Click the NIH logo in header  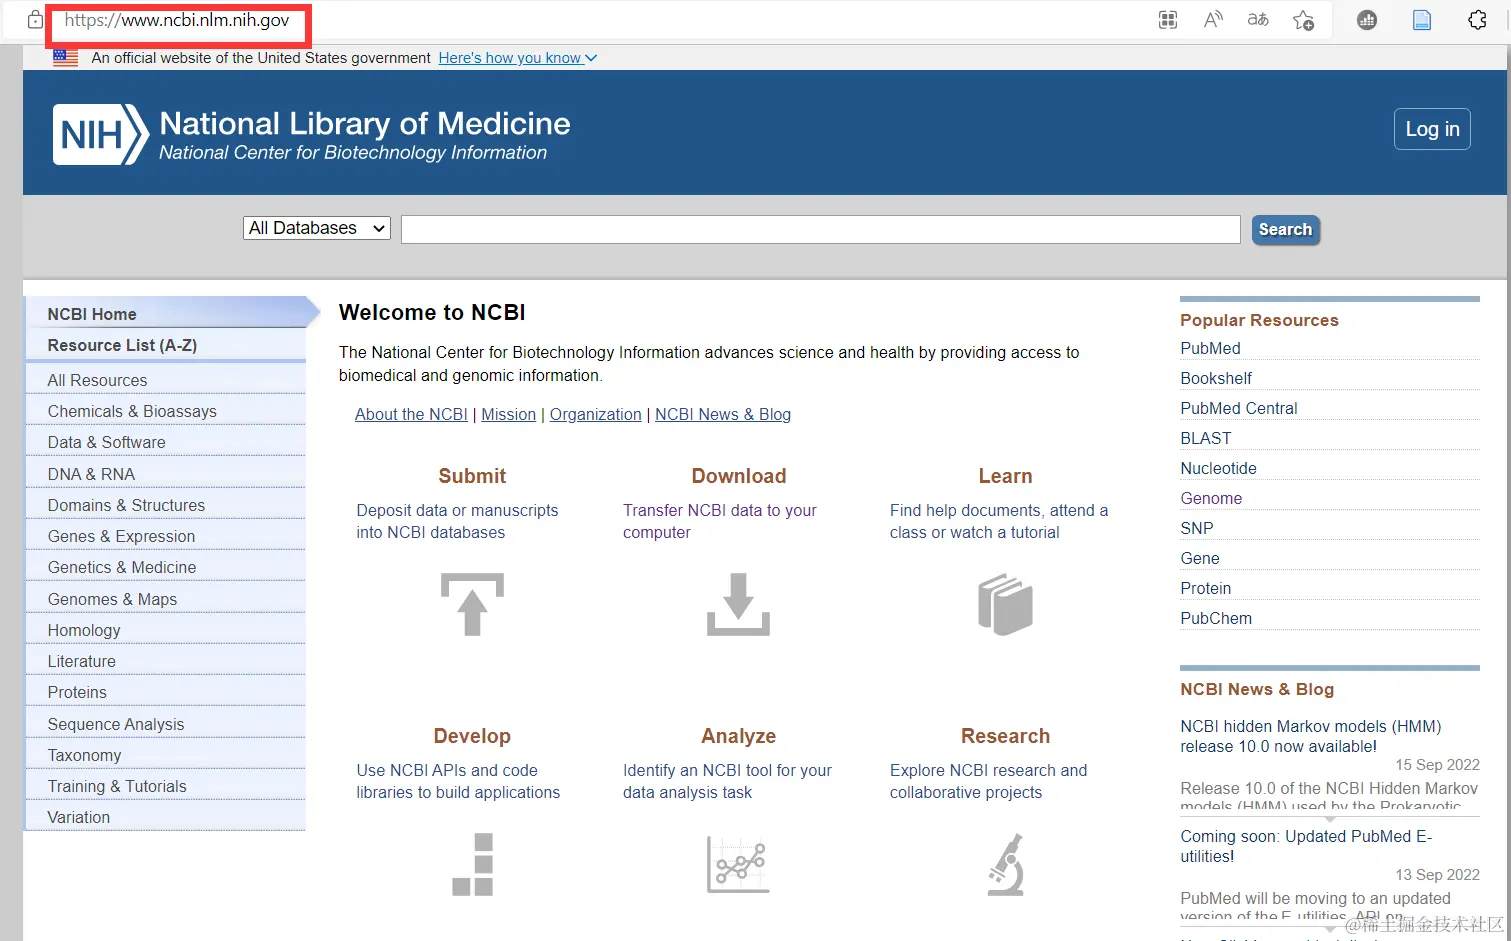click(100, 134)
